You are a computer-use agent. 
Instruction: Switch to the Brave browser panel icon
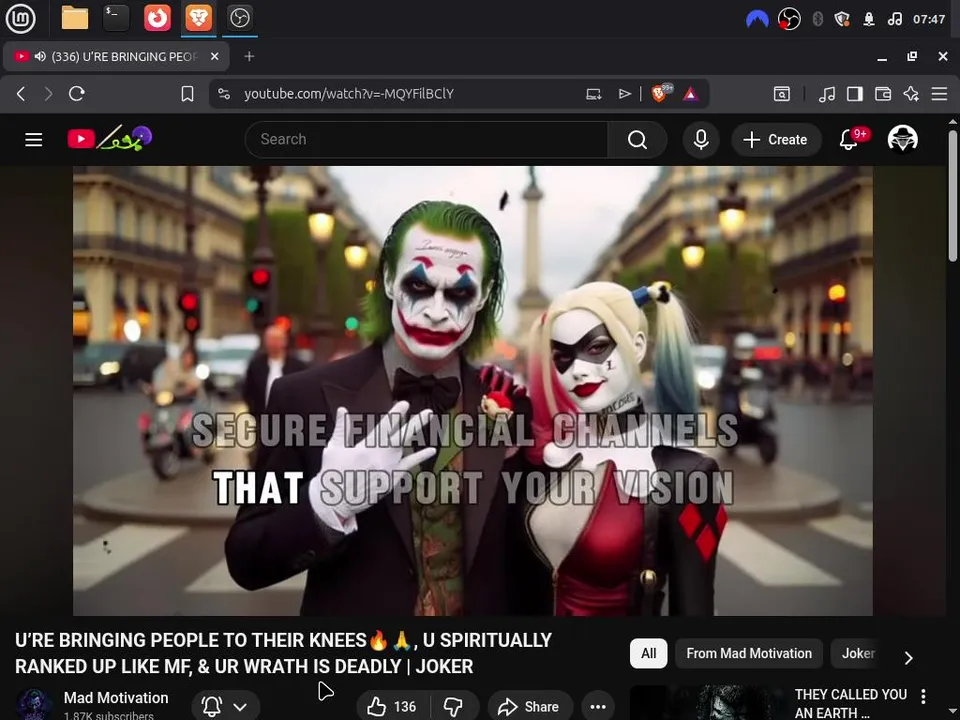pos(198,18)
